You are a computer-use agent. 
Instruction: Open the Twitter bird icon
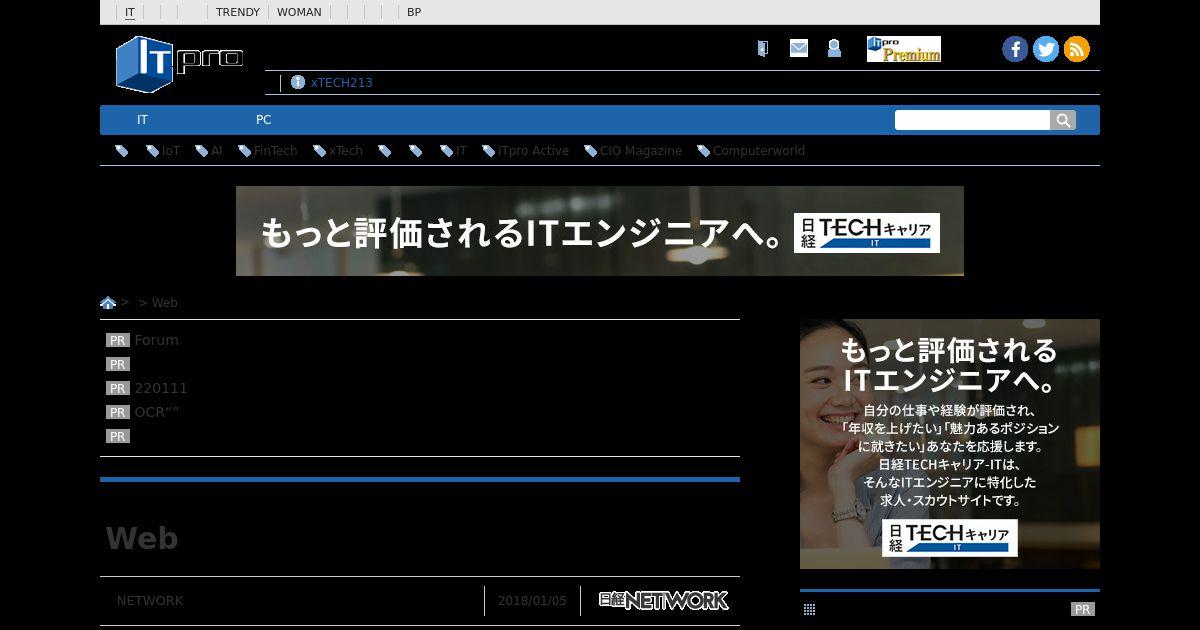[1046, 49]
